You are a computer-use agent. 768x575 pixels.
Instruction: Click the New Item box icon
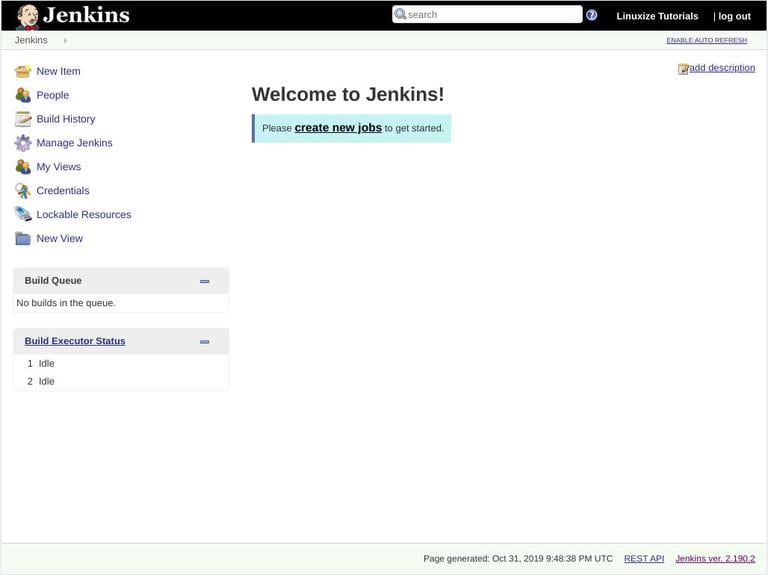(x=23, y=71)
